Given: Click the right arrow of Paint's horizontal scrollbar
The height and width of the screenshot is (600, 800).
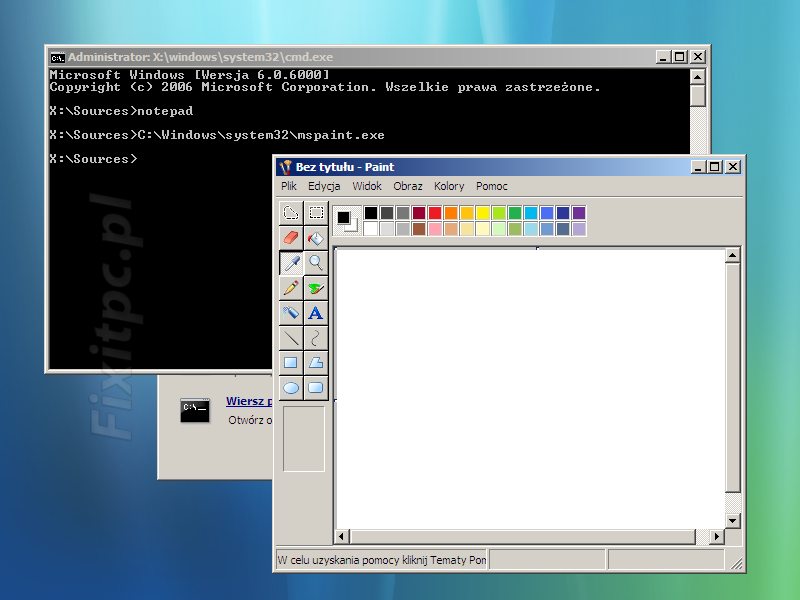Looking at the screenshot, I should point(716,536).
